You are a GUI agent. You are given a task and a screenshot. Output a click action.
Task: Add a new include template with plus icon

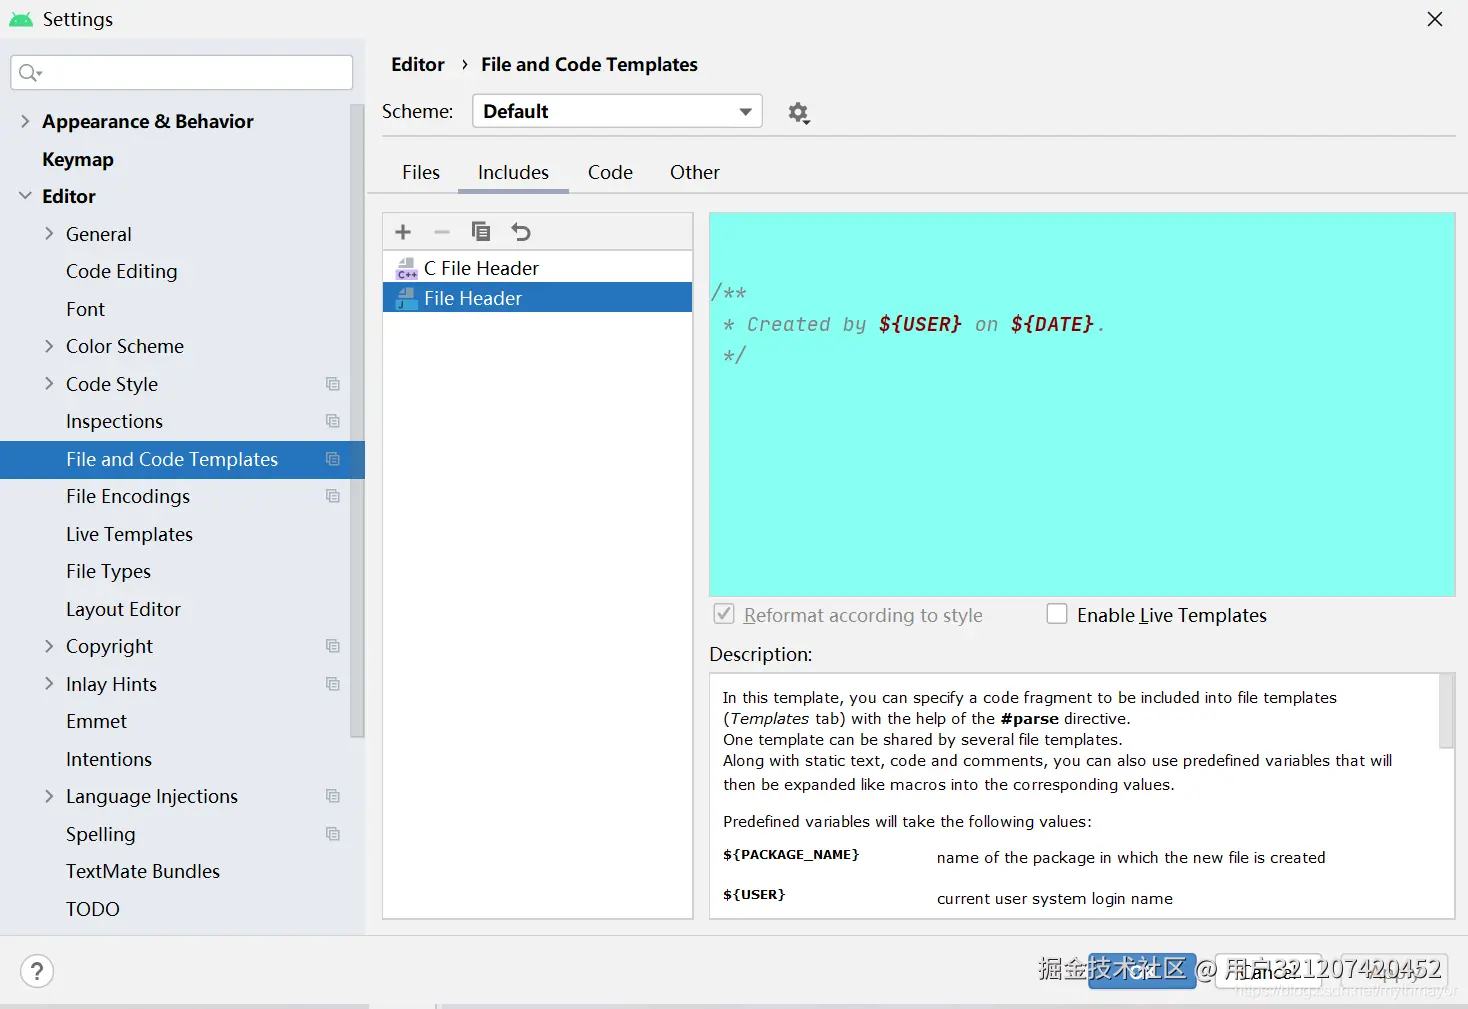click(403, 232)
